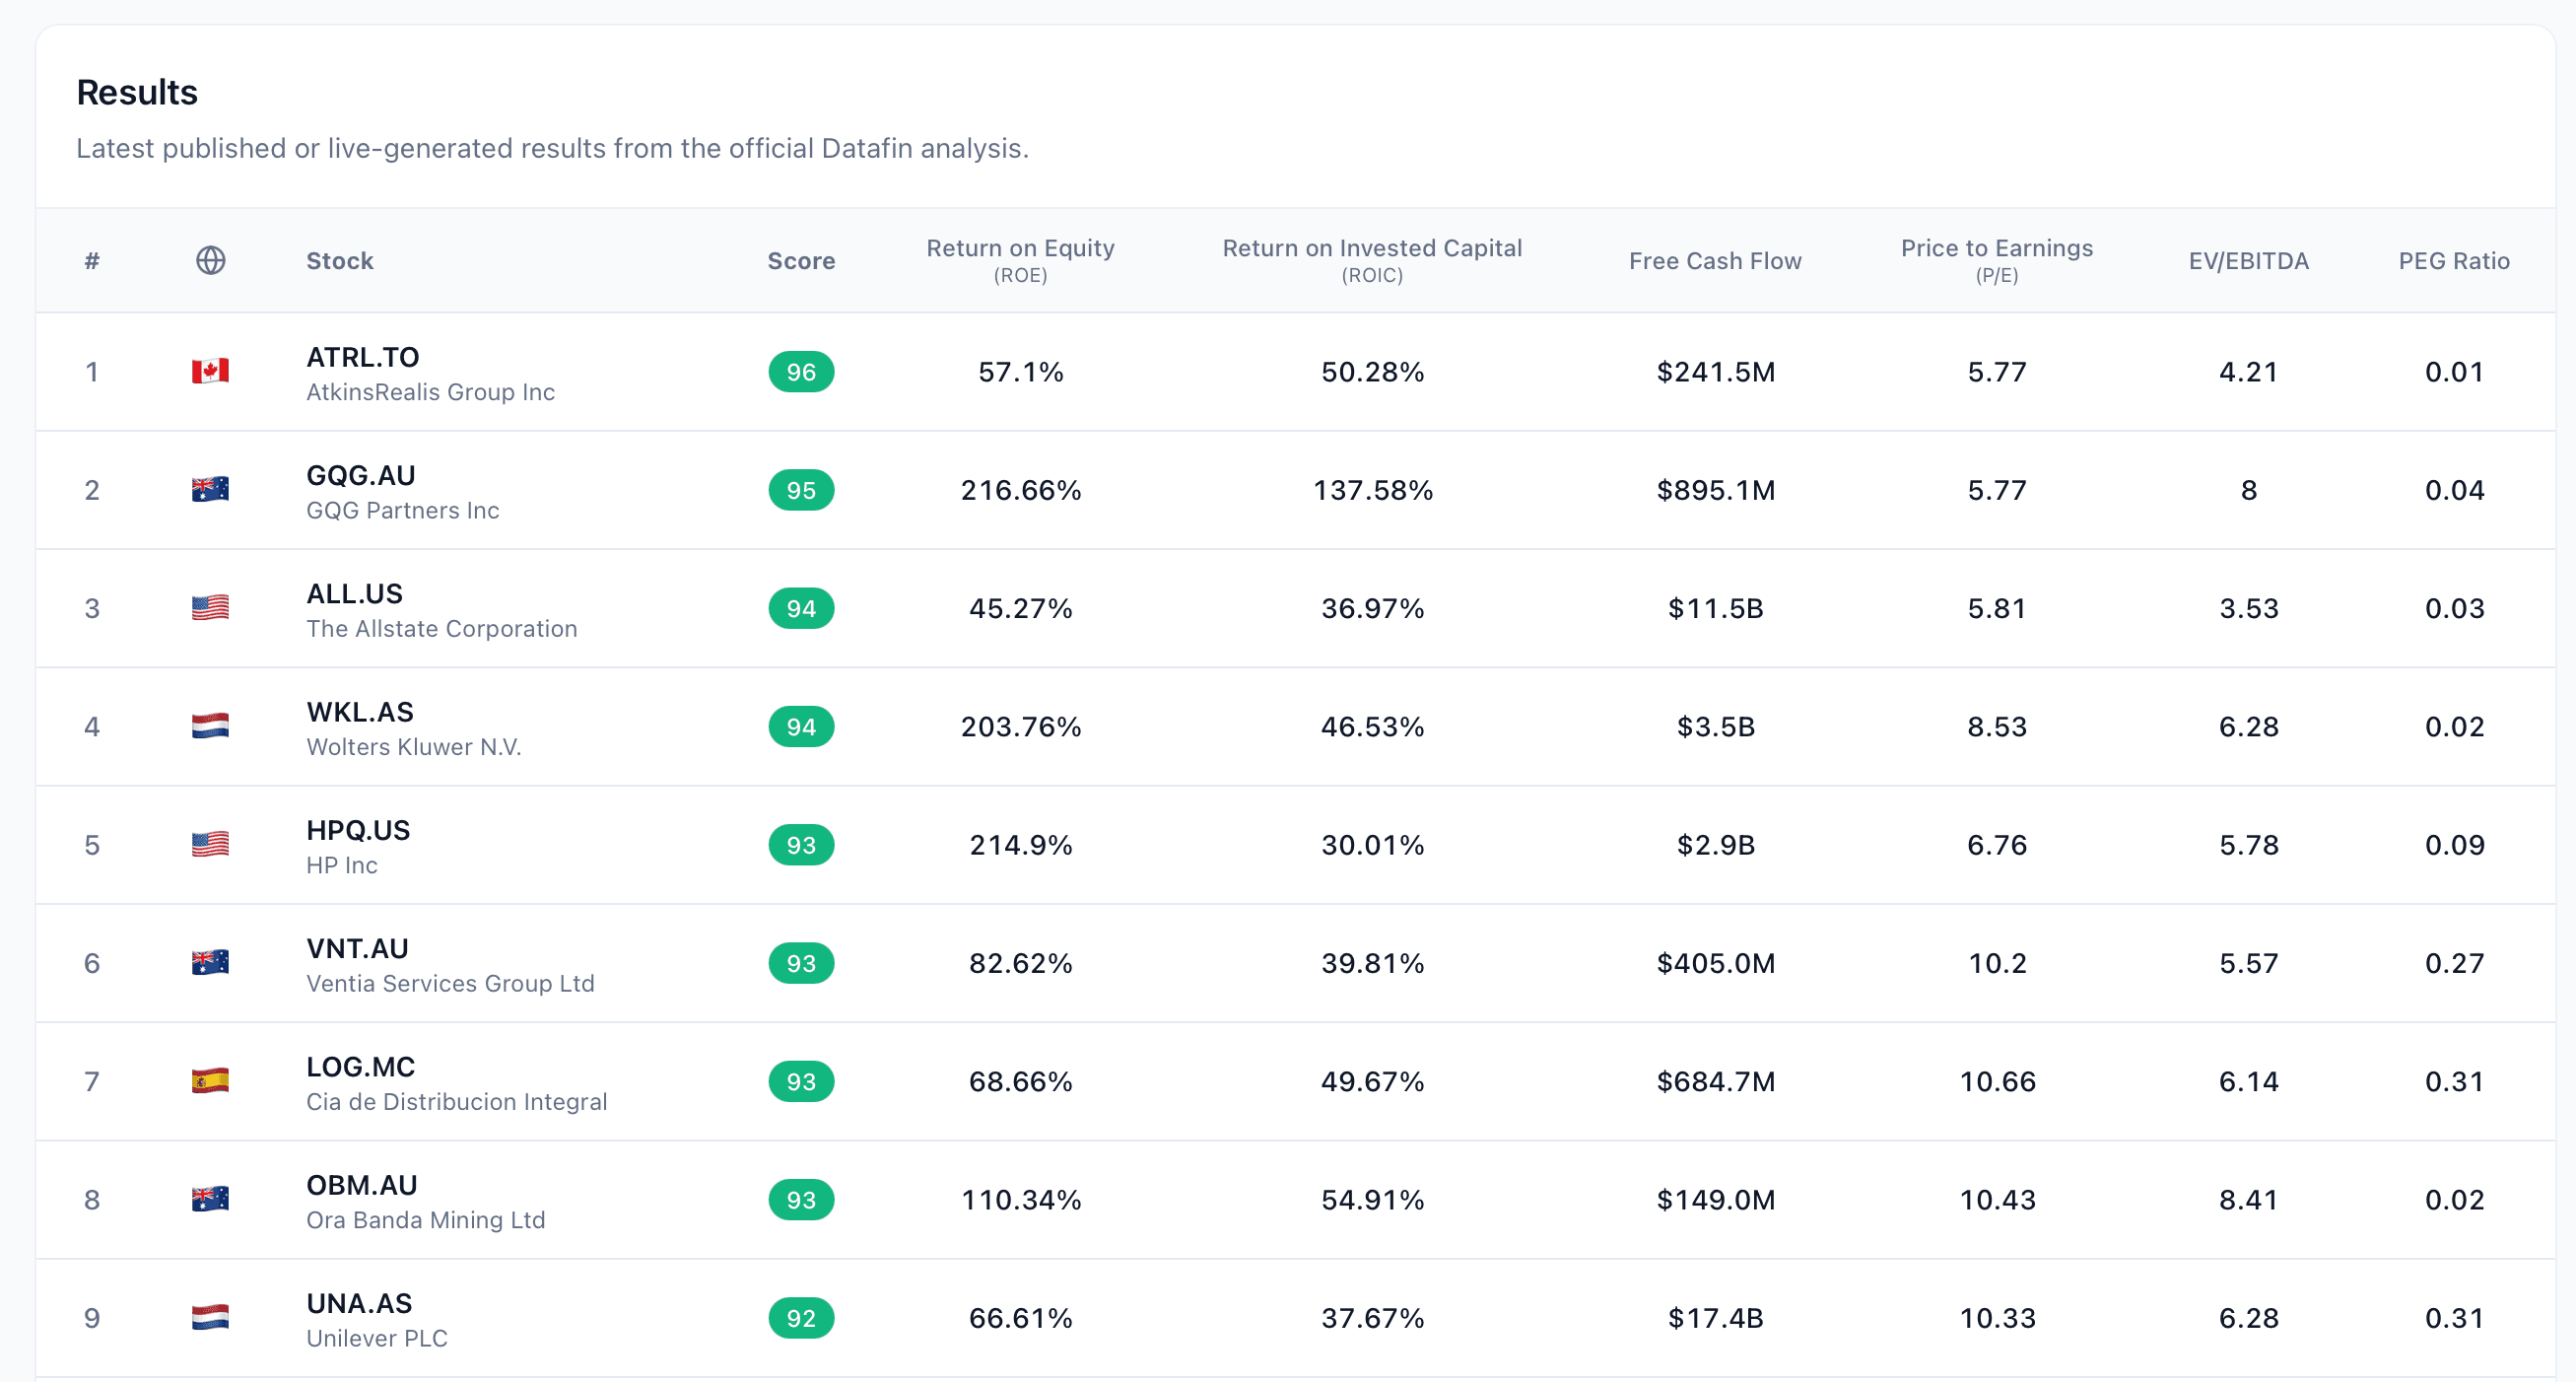Sort by PEG Ratio column header
Screen dimensions: 2576x1382
pos(2454,261)
